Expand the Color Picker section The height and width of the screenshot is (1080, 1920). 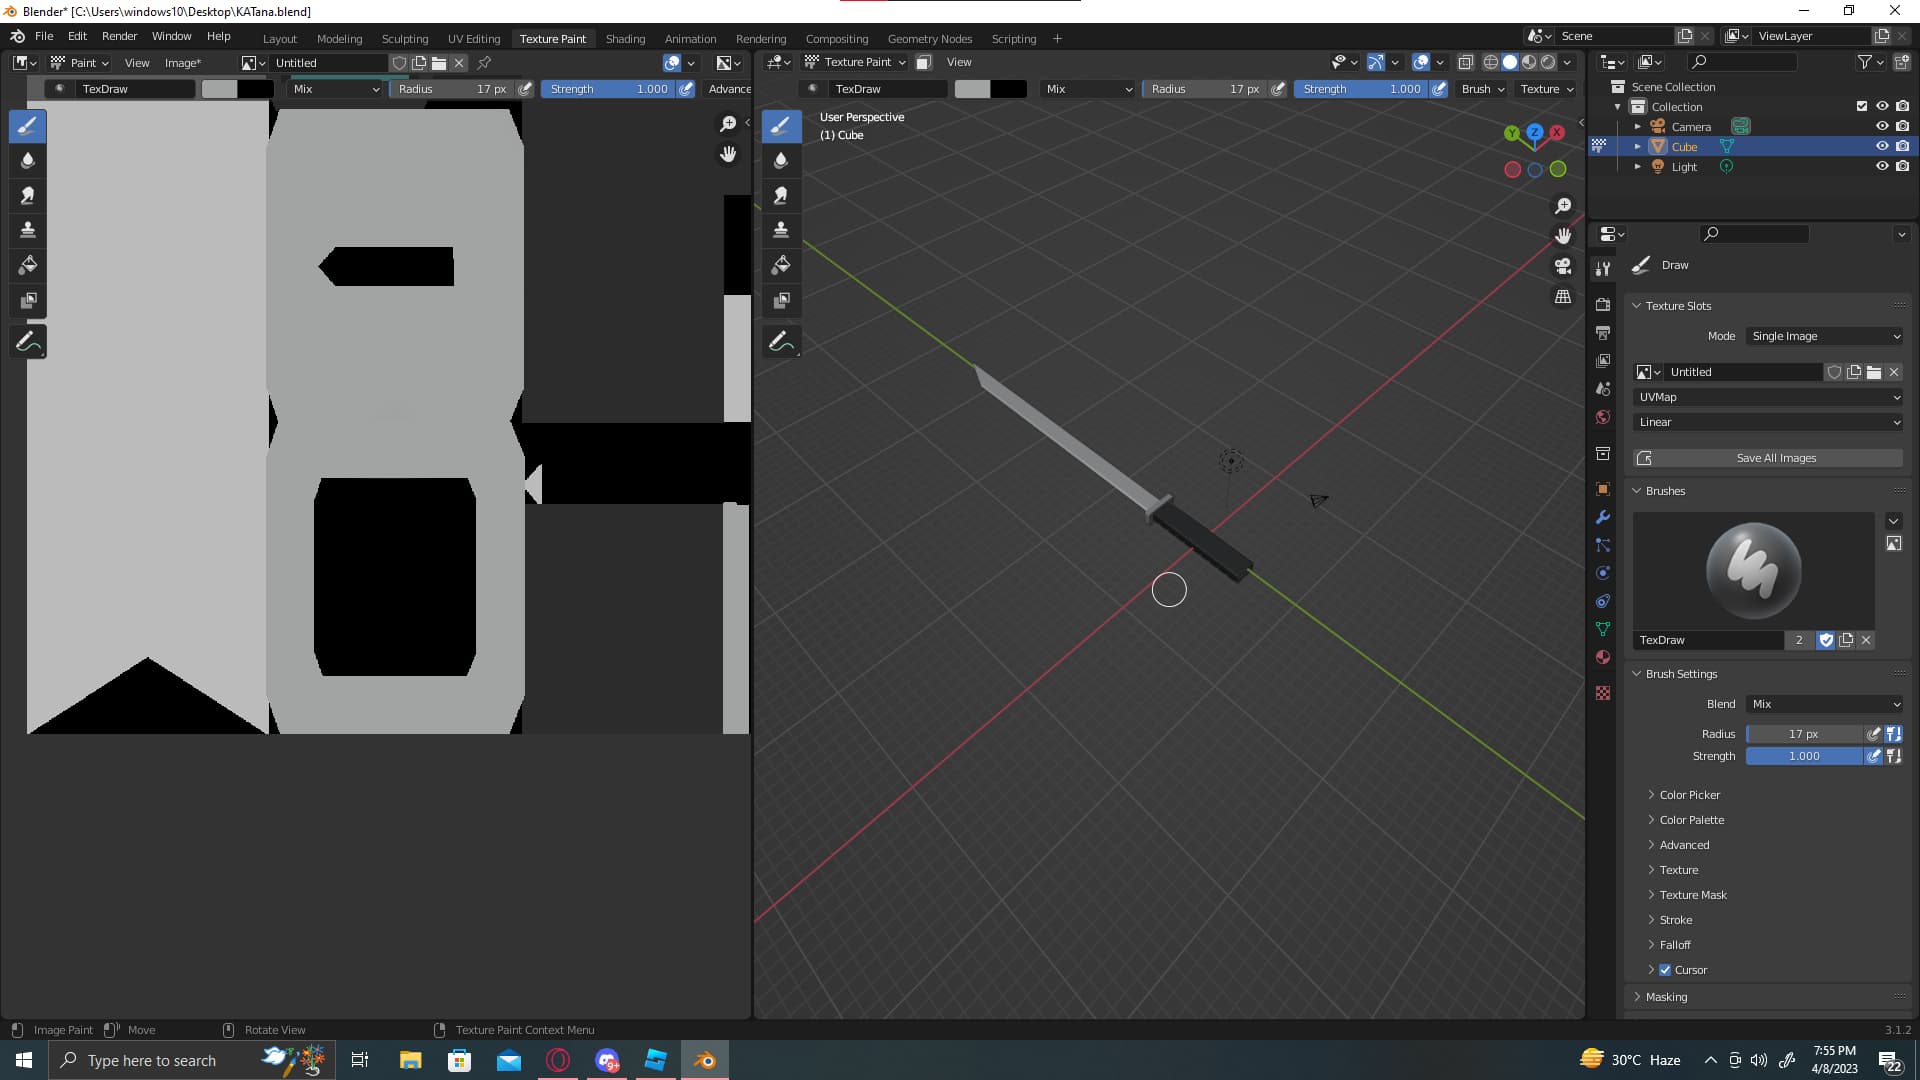click(x=1689, y=795)
